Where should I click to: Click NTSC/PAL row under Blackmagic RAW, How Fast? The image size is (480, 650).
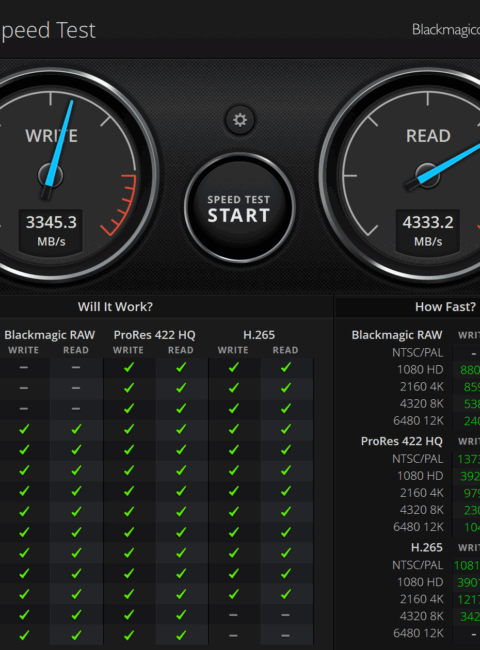coord(418,353)
